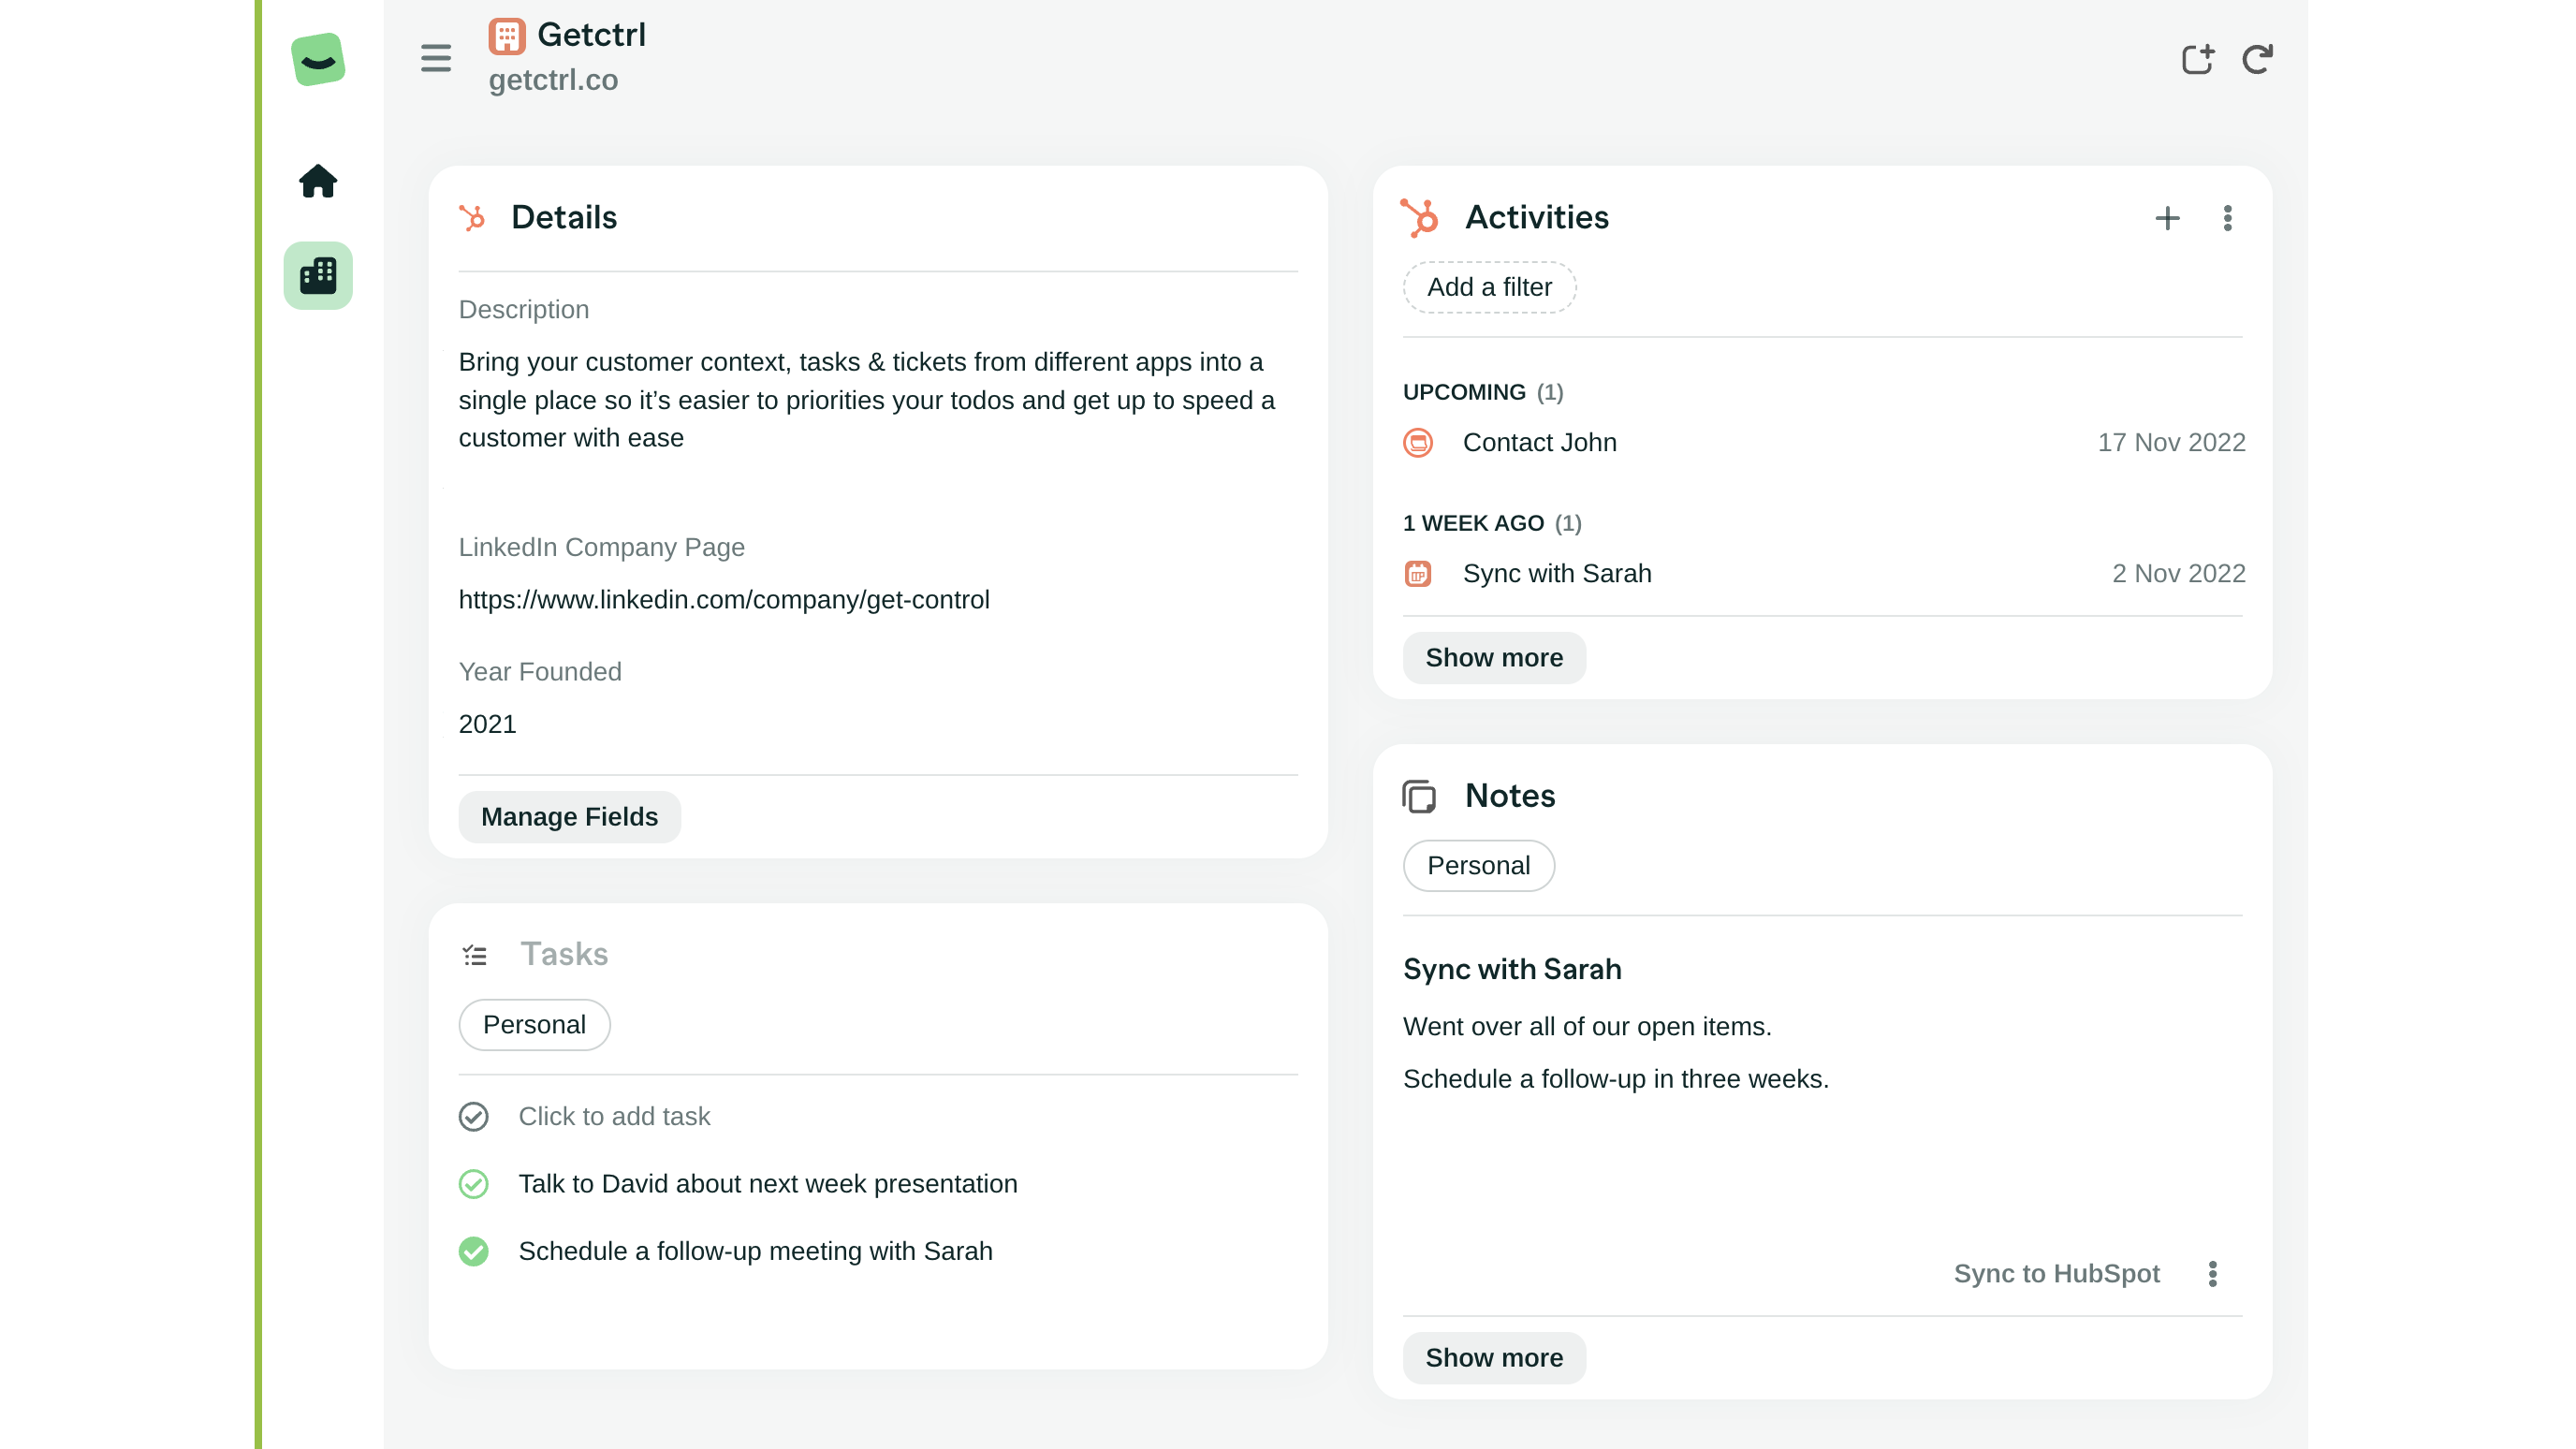
Task: Toggle the hamburger menu icon
Action: point(436,58)
